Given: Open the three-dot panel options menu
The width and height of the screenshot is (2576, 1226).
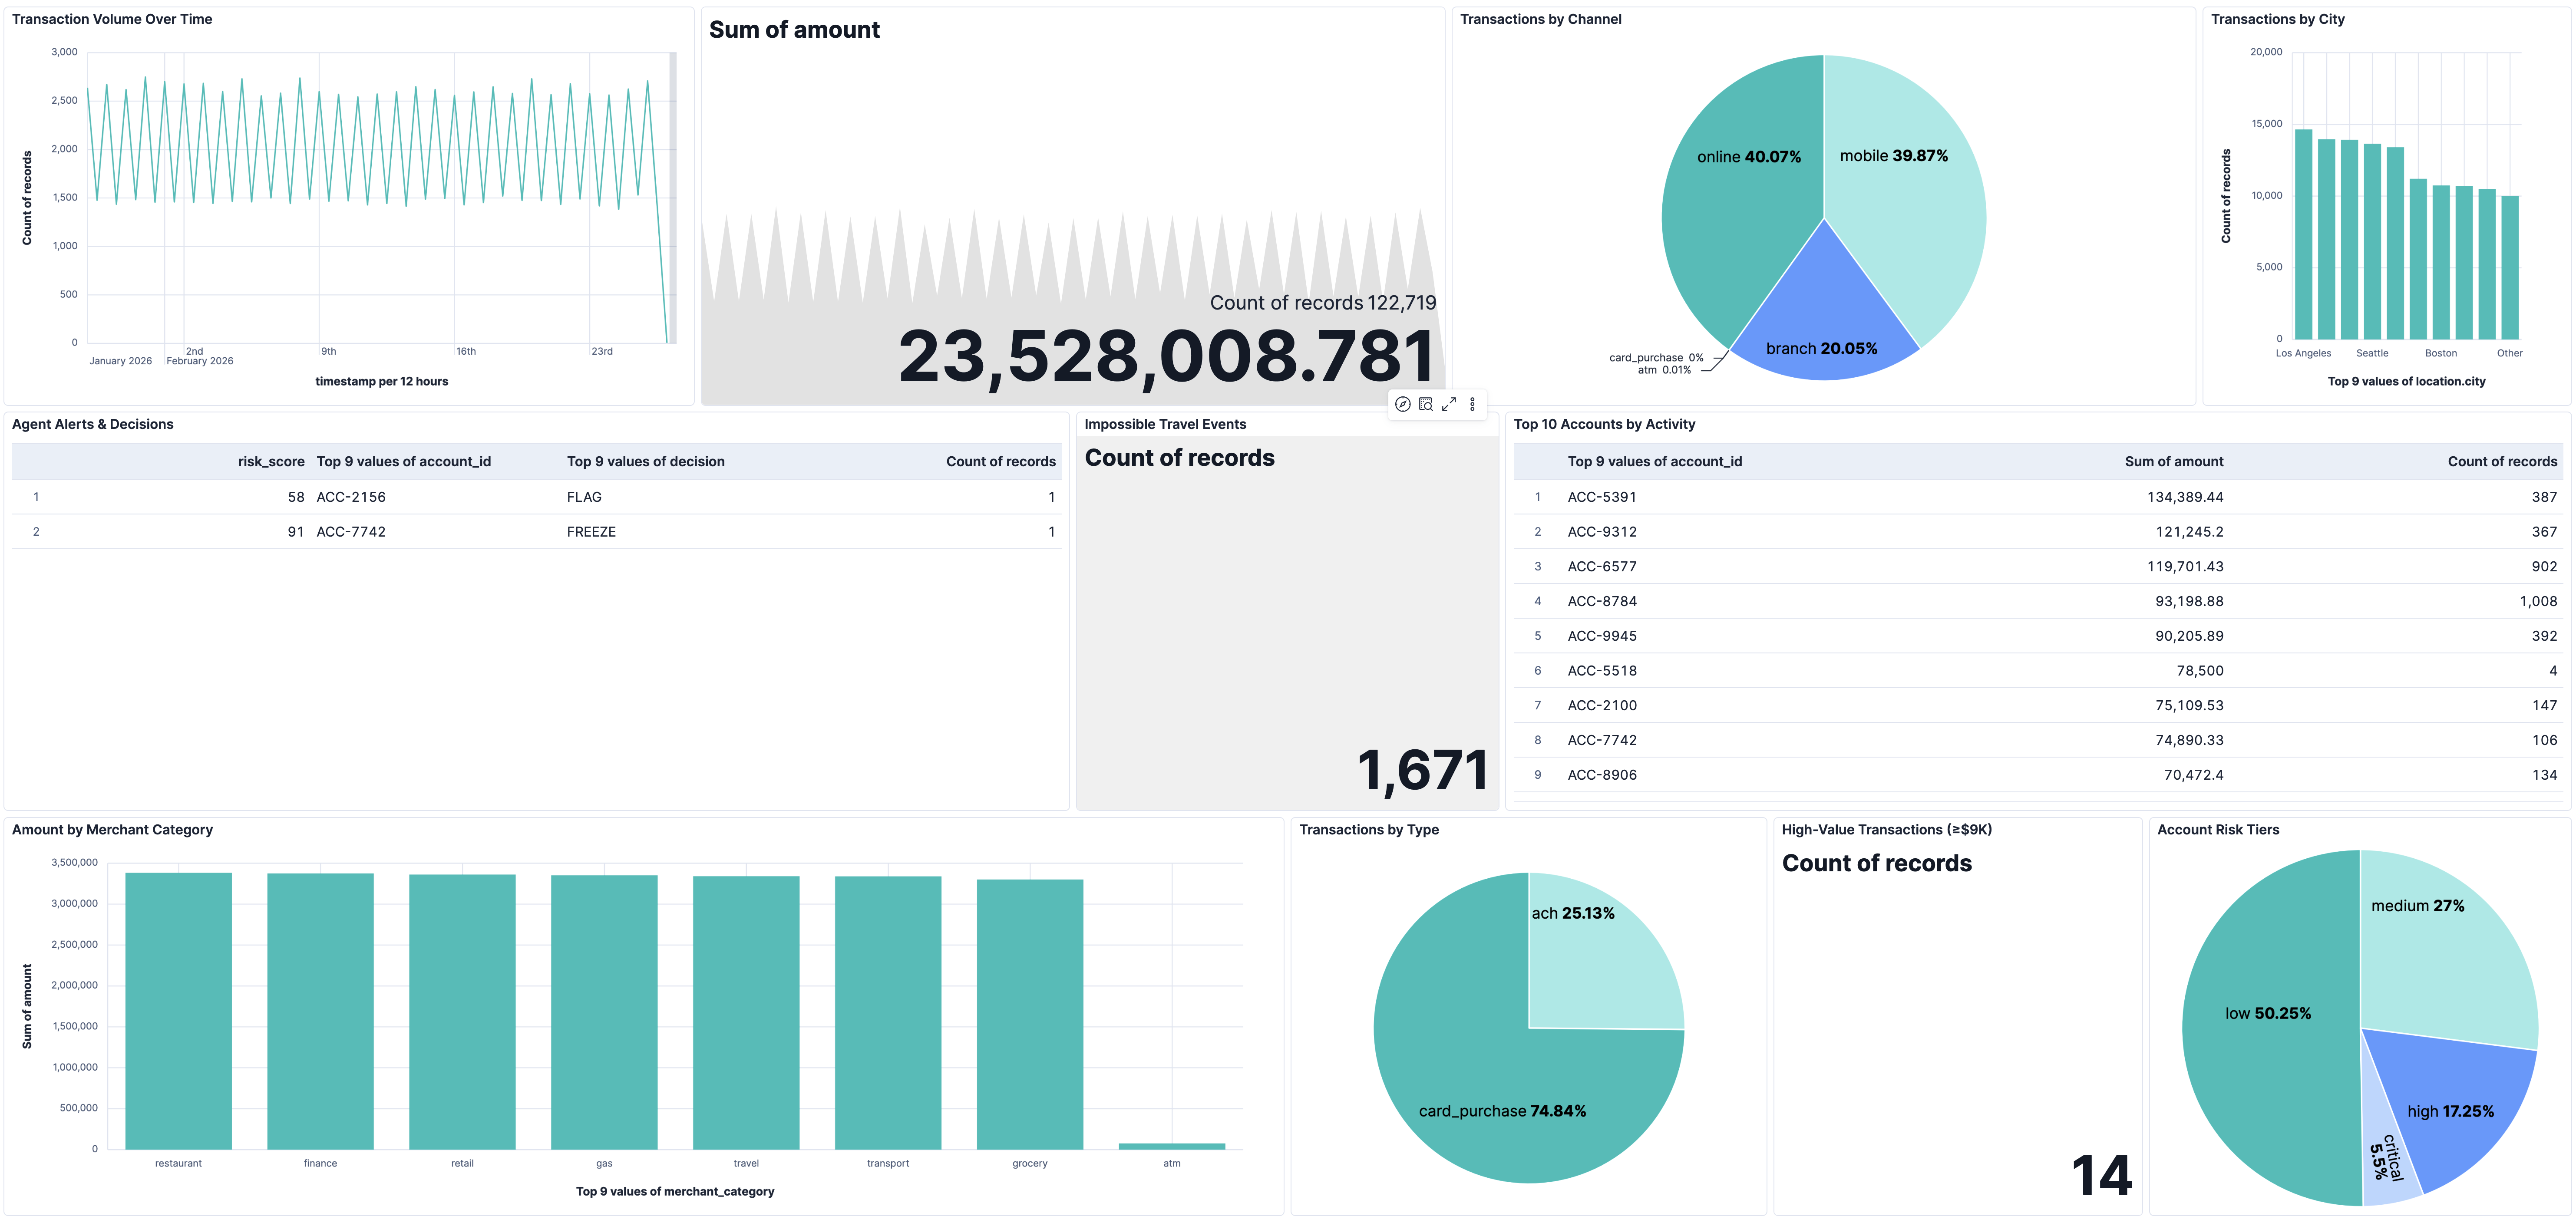Looking at the screenshot, I should [x=1472, y=404].
